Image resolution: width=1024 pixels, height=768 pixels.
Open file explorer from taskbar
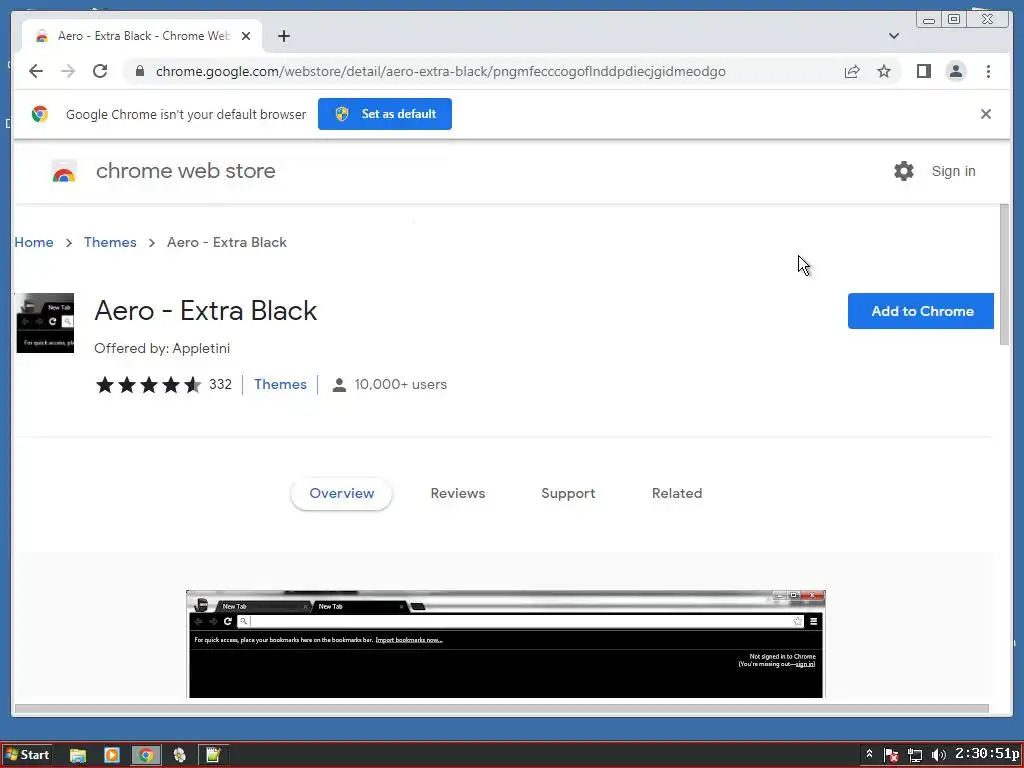tap(78, 756)
